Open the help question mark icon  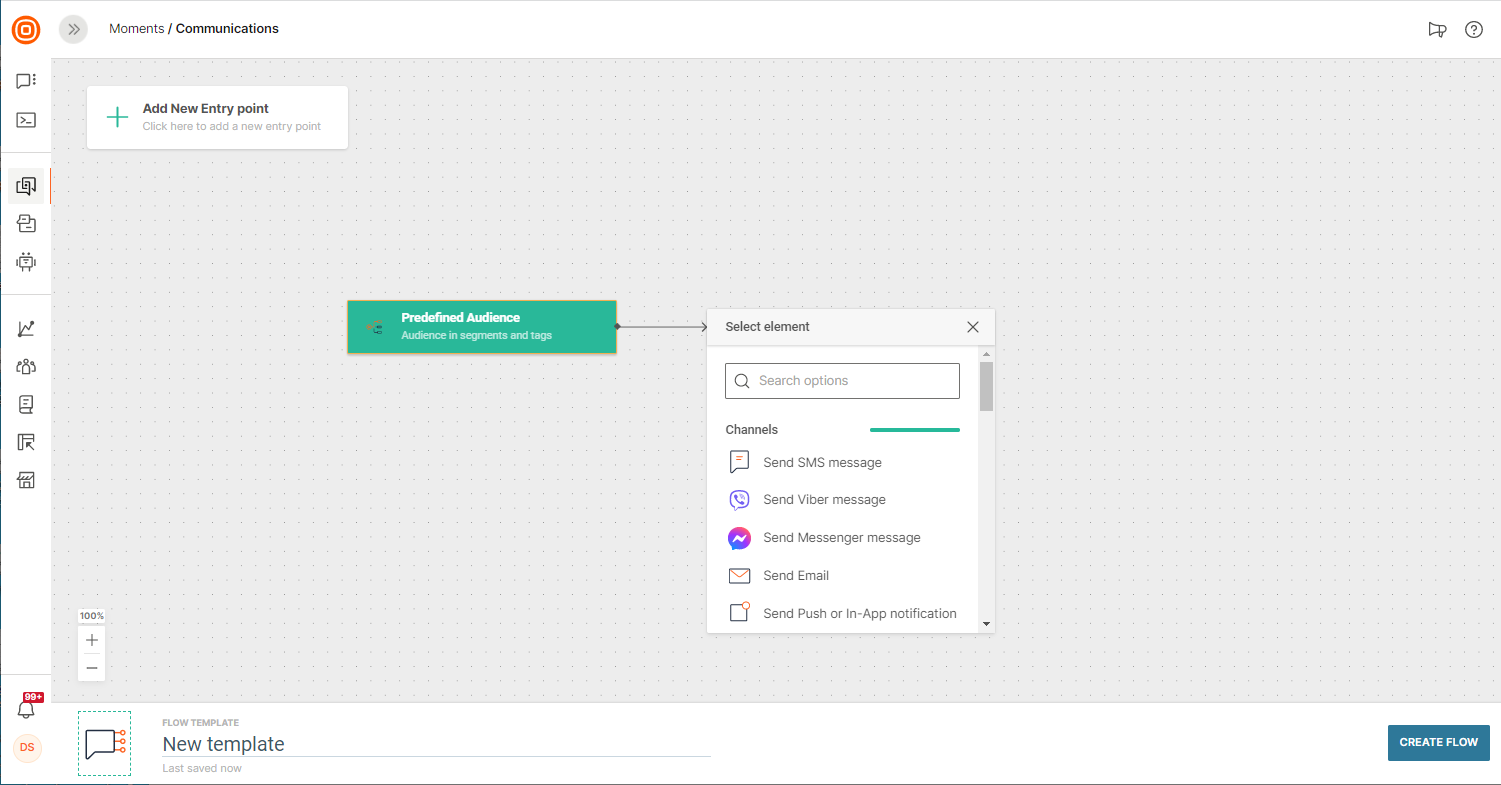1473,30
